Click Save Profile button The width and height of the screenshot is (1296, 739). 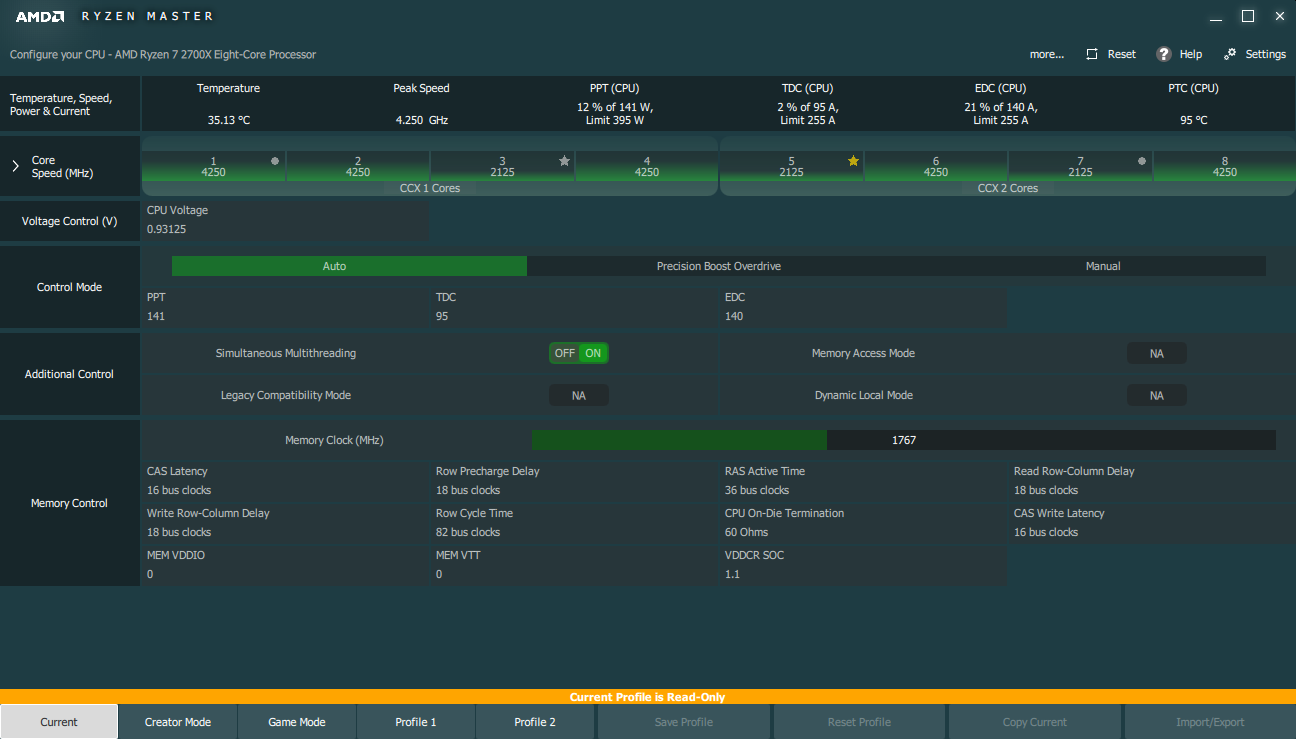(684, 722)
